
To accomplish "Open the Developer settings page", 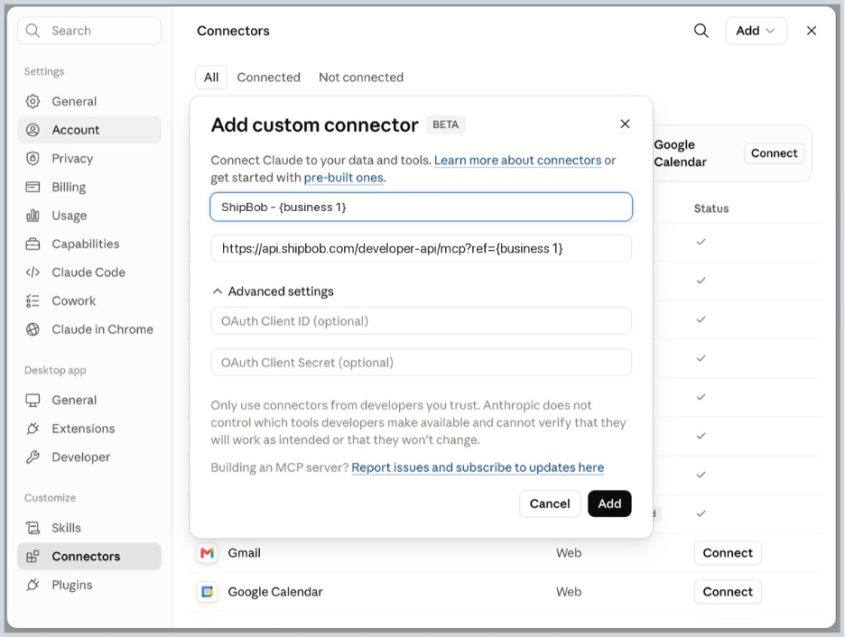I will (x=89, y=457).
